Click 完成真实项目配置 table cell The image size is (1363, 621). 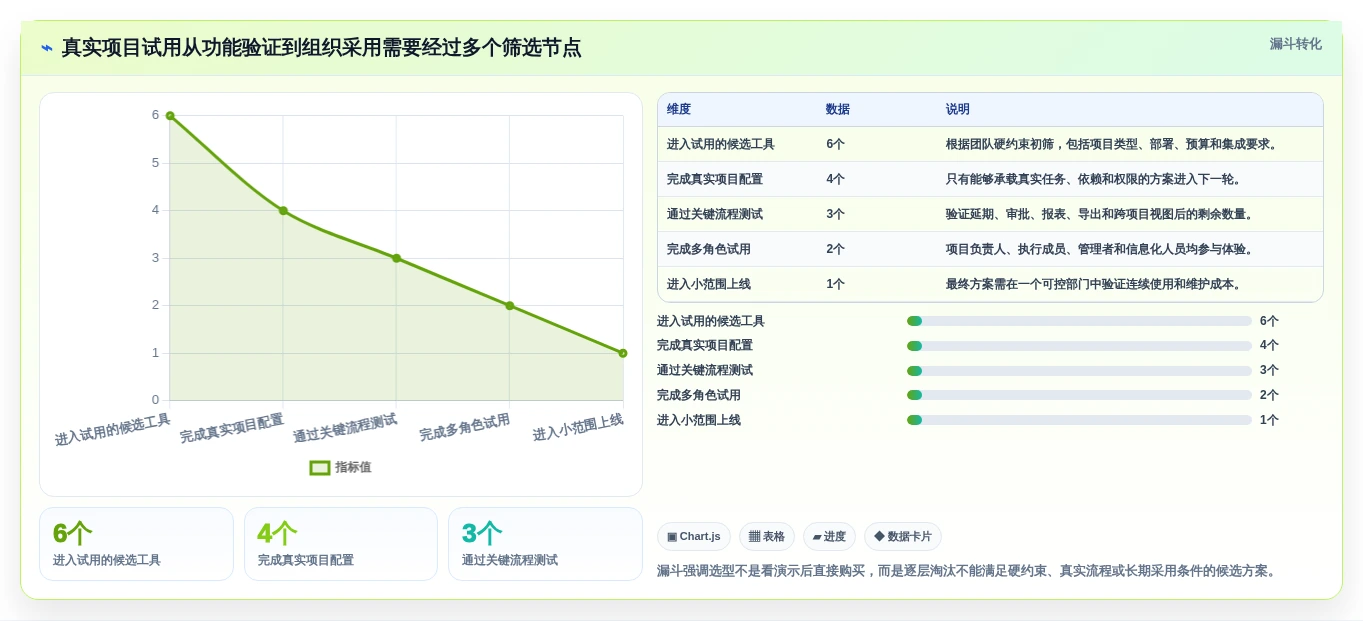[x=715, y=179]
